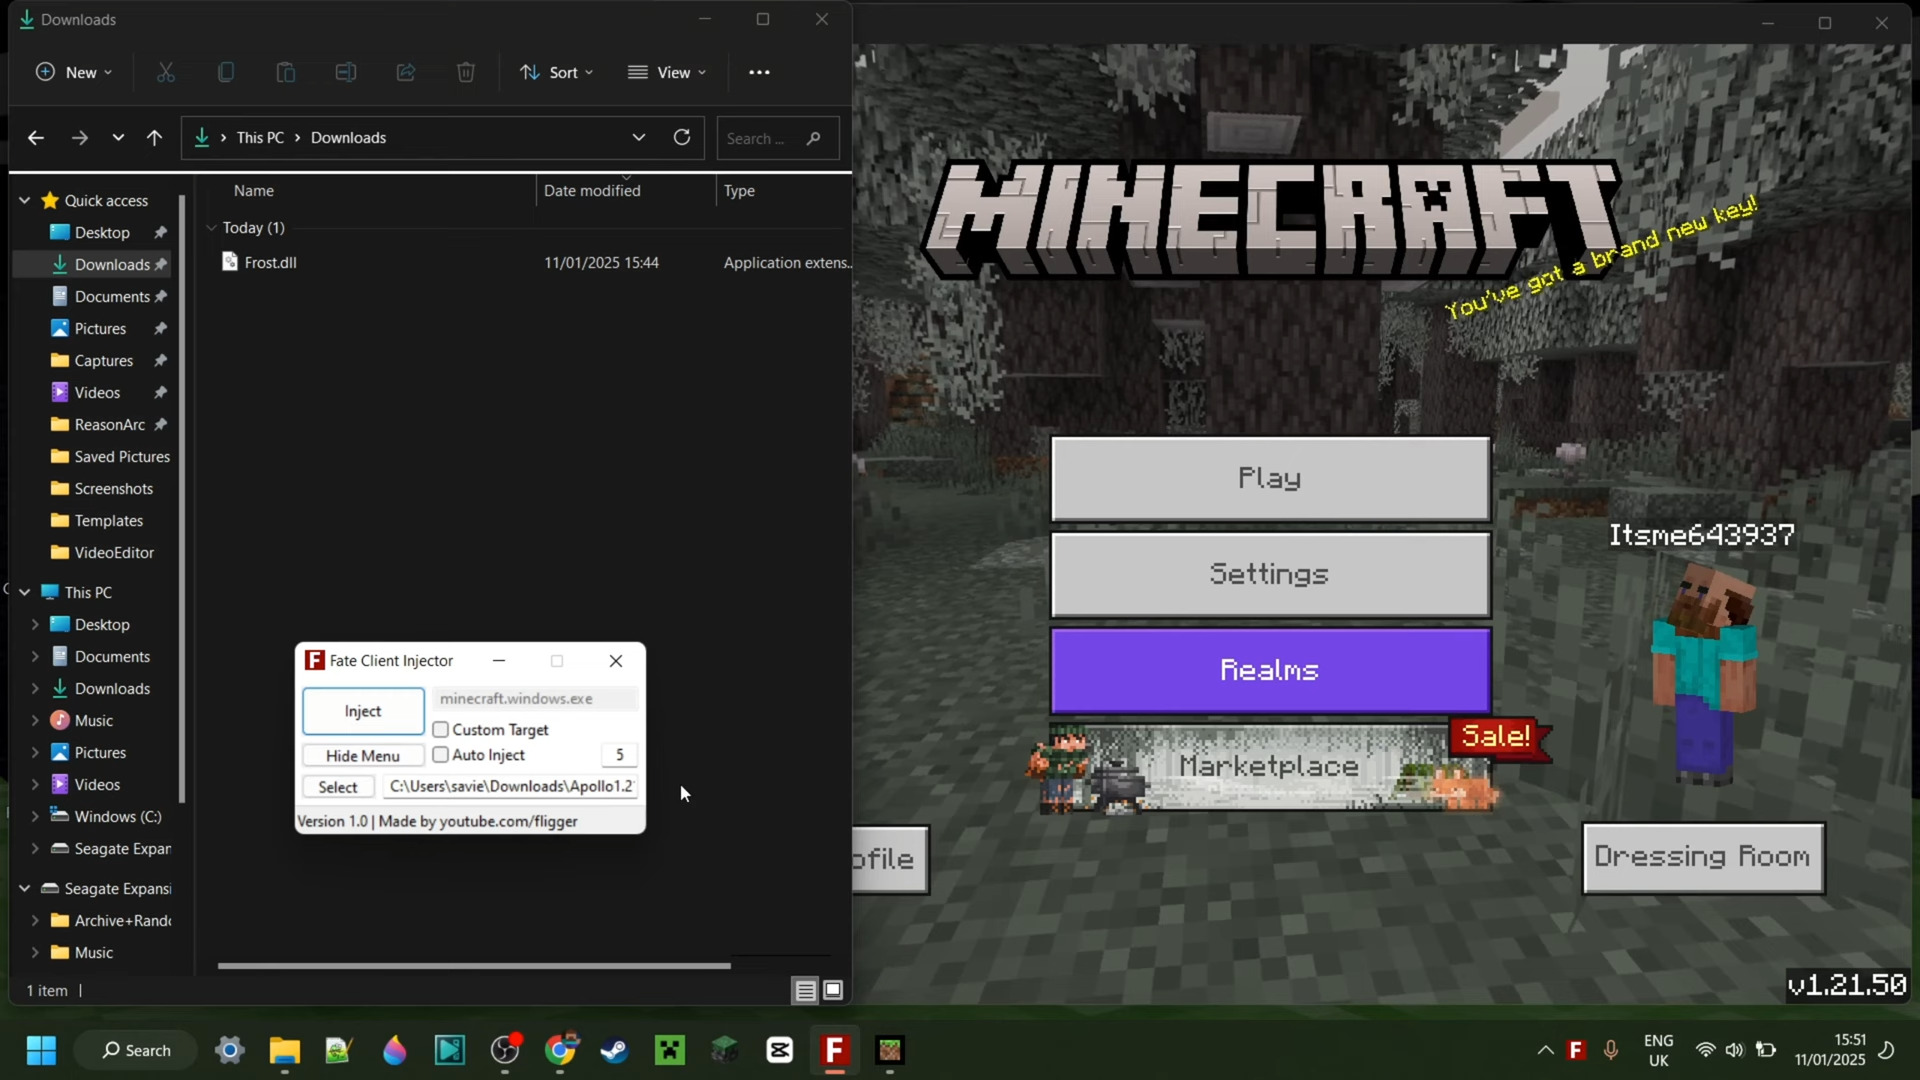The image size is (1920, 1080).
Task: Open recent locations dropdown chevron
Action: (x=118, y=138)
